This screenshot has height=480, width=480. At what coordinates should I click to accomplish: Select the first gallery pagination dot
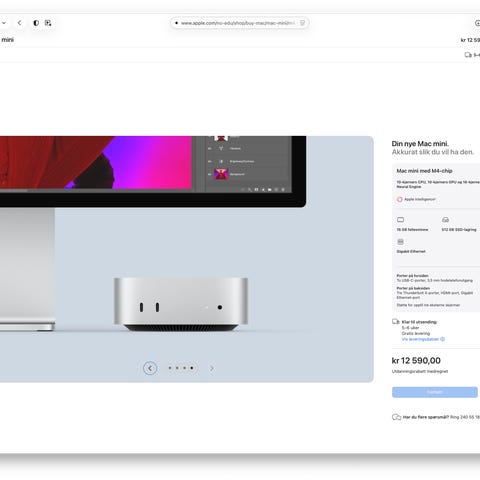click(x=170, y=368)
